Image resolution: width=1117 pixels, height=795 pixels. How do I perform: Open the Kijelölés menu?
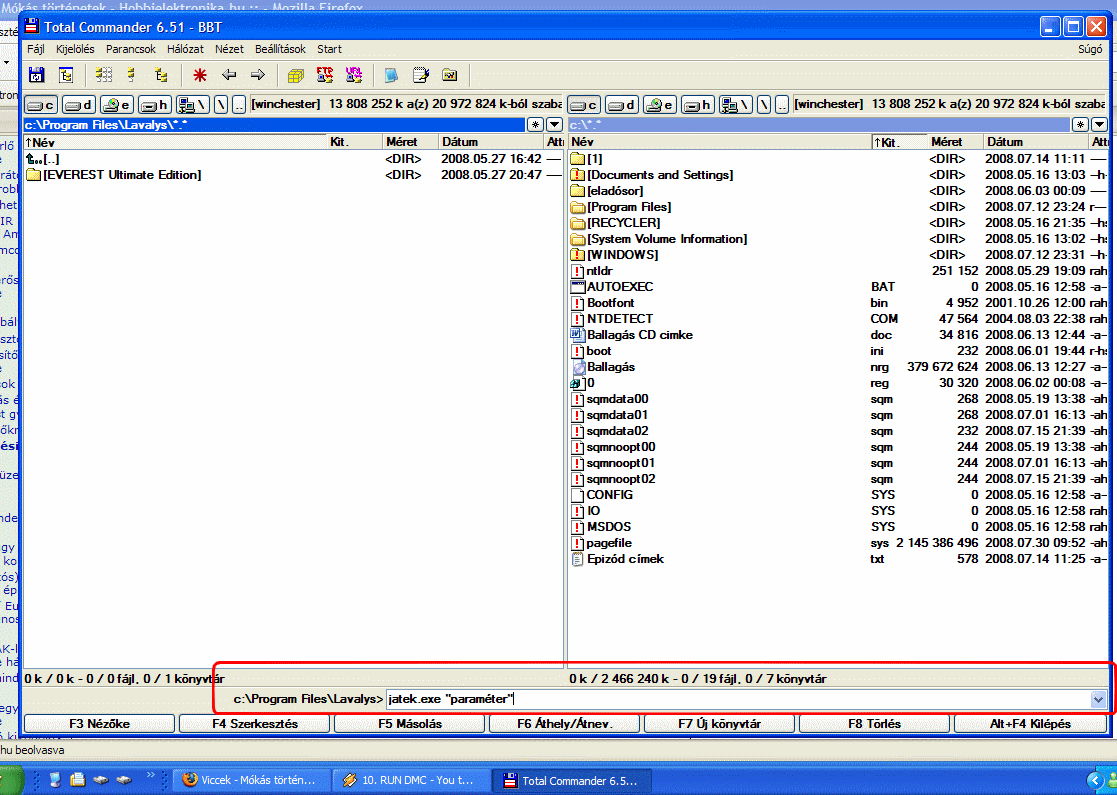(76, 49)
